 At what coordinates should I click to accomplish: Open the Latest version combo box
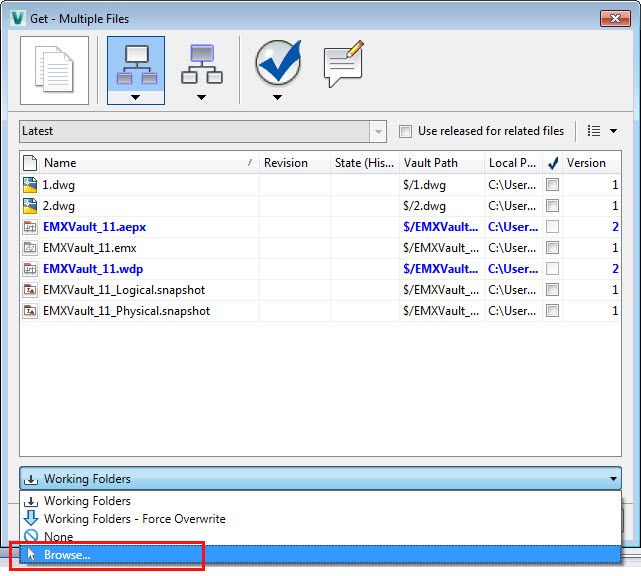tap(203, 131)
